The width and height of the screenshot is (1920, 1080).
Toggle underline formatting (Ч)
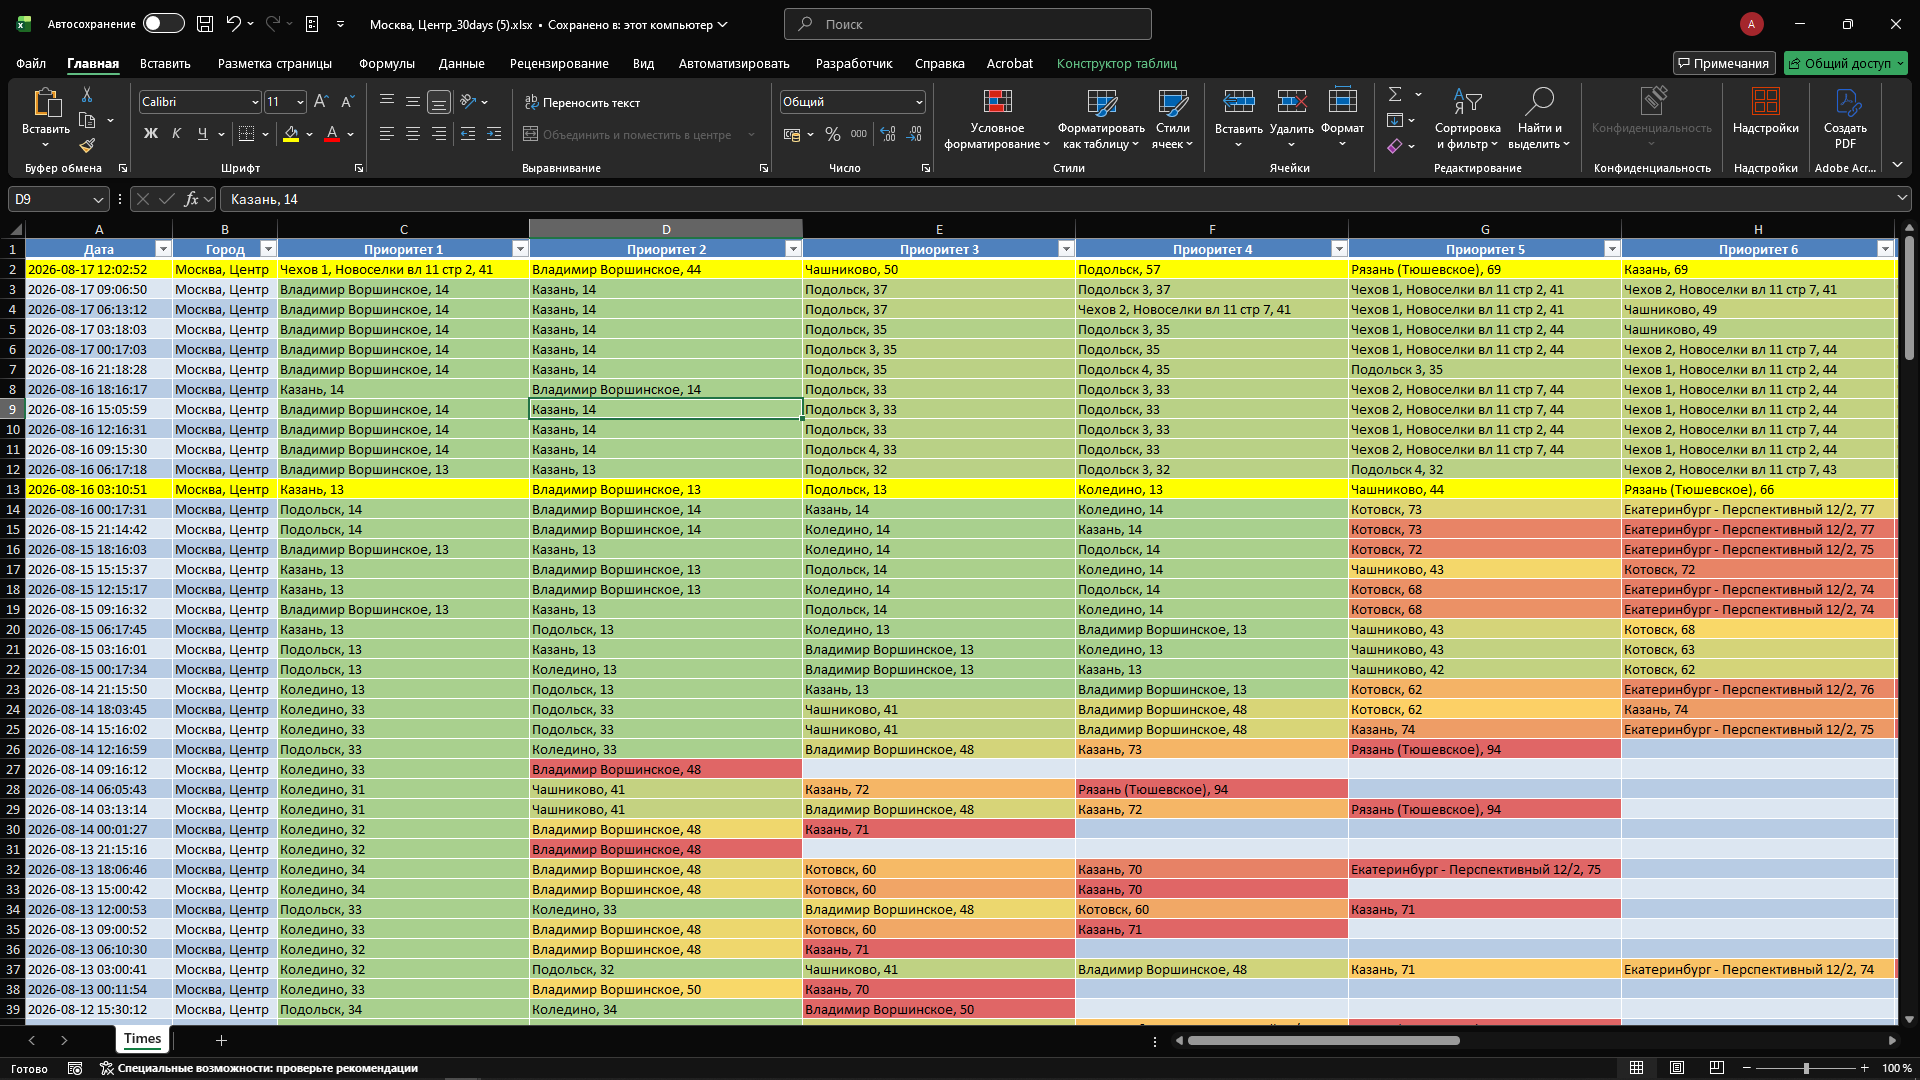pyautogui.click(x=203, y=134)
